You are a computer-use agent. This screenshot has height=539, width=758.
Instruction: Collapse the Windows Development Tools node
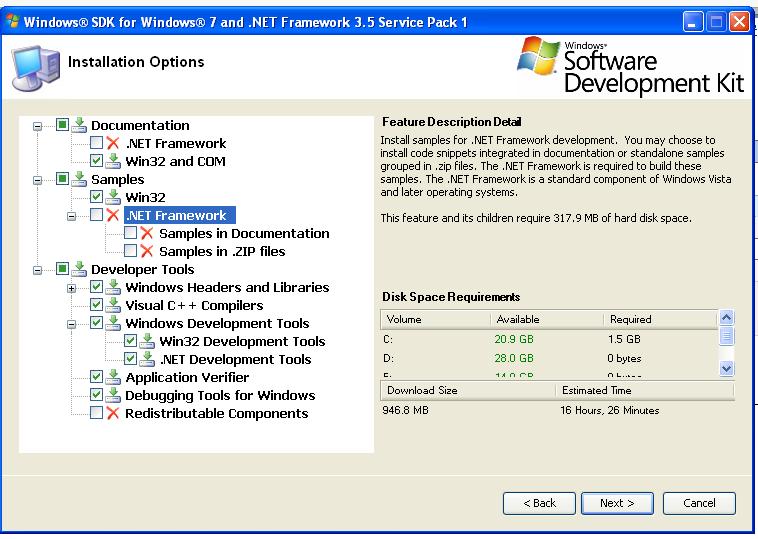click(71, 324)
